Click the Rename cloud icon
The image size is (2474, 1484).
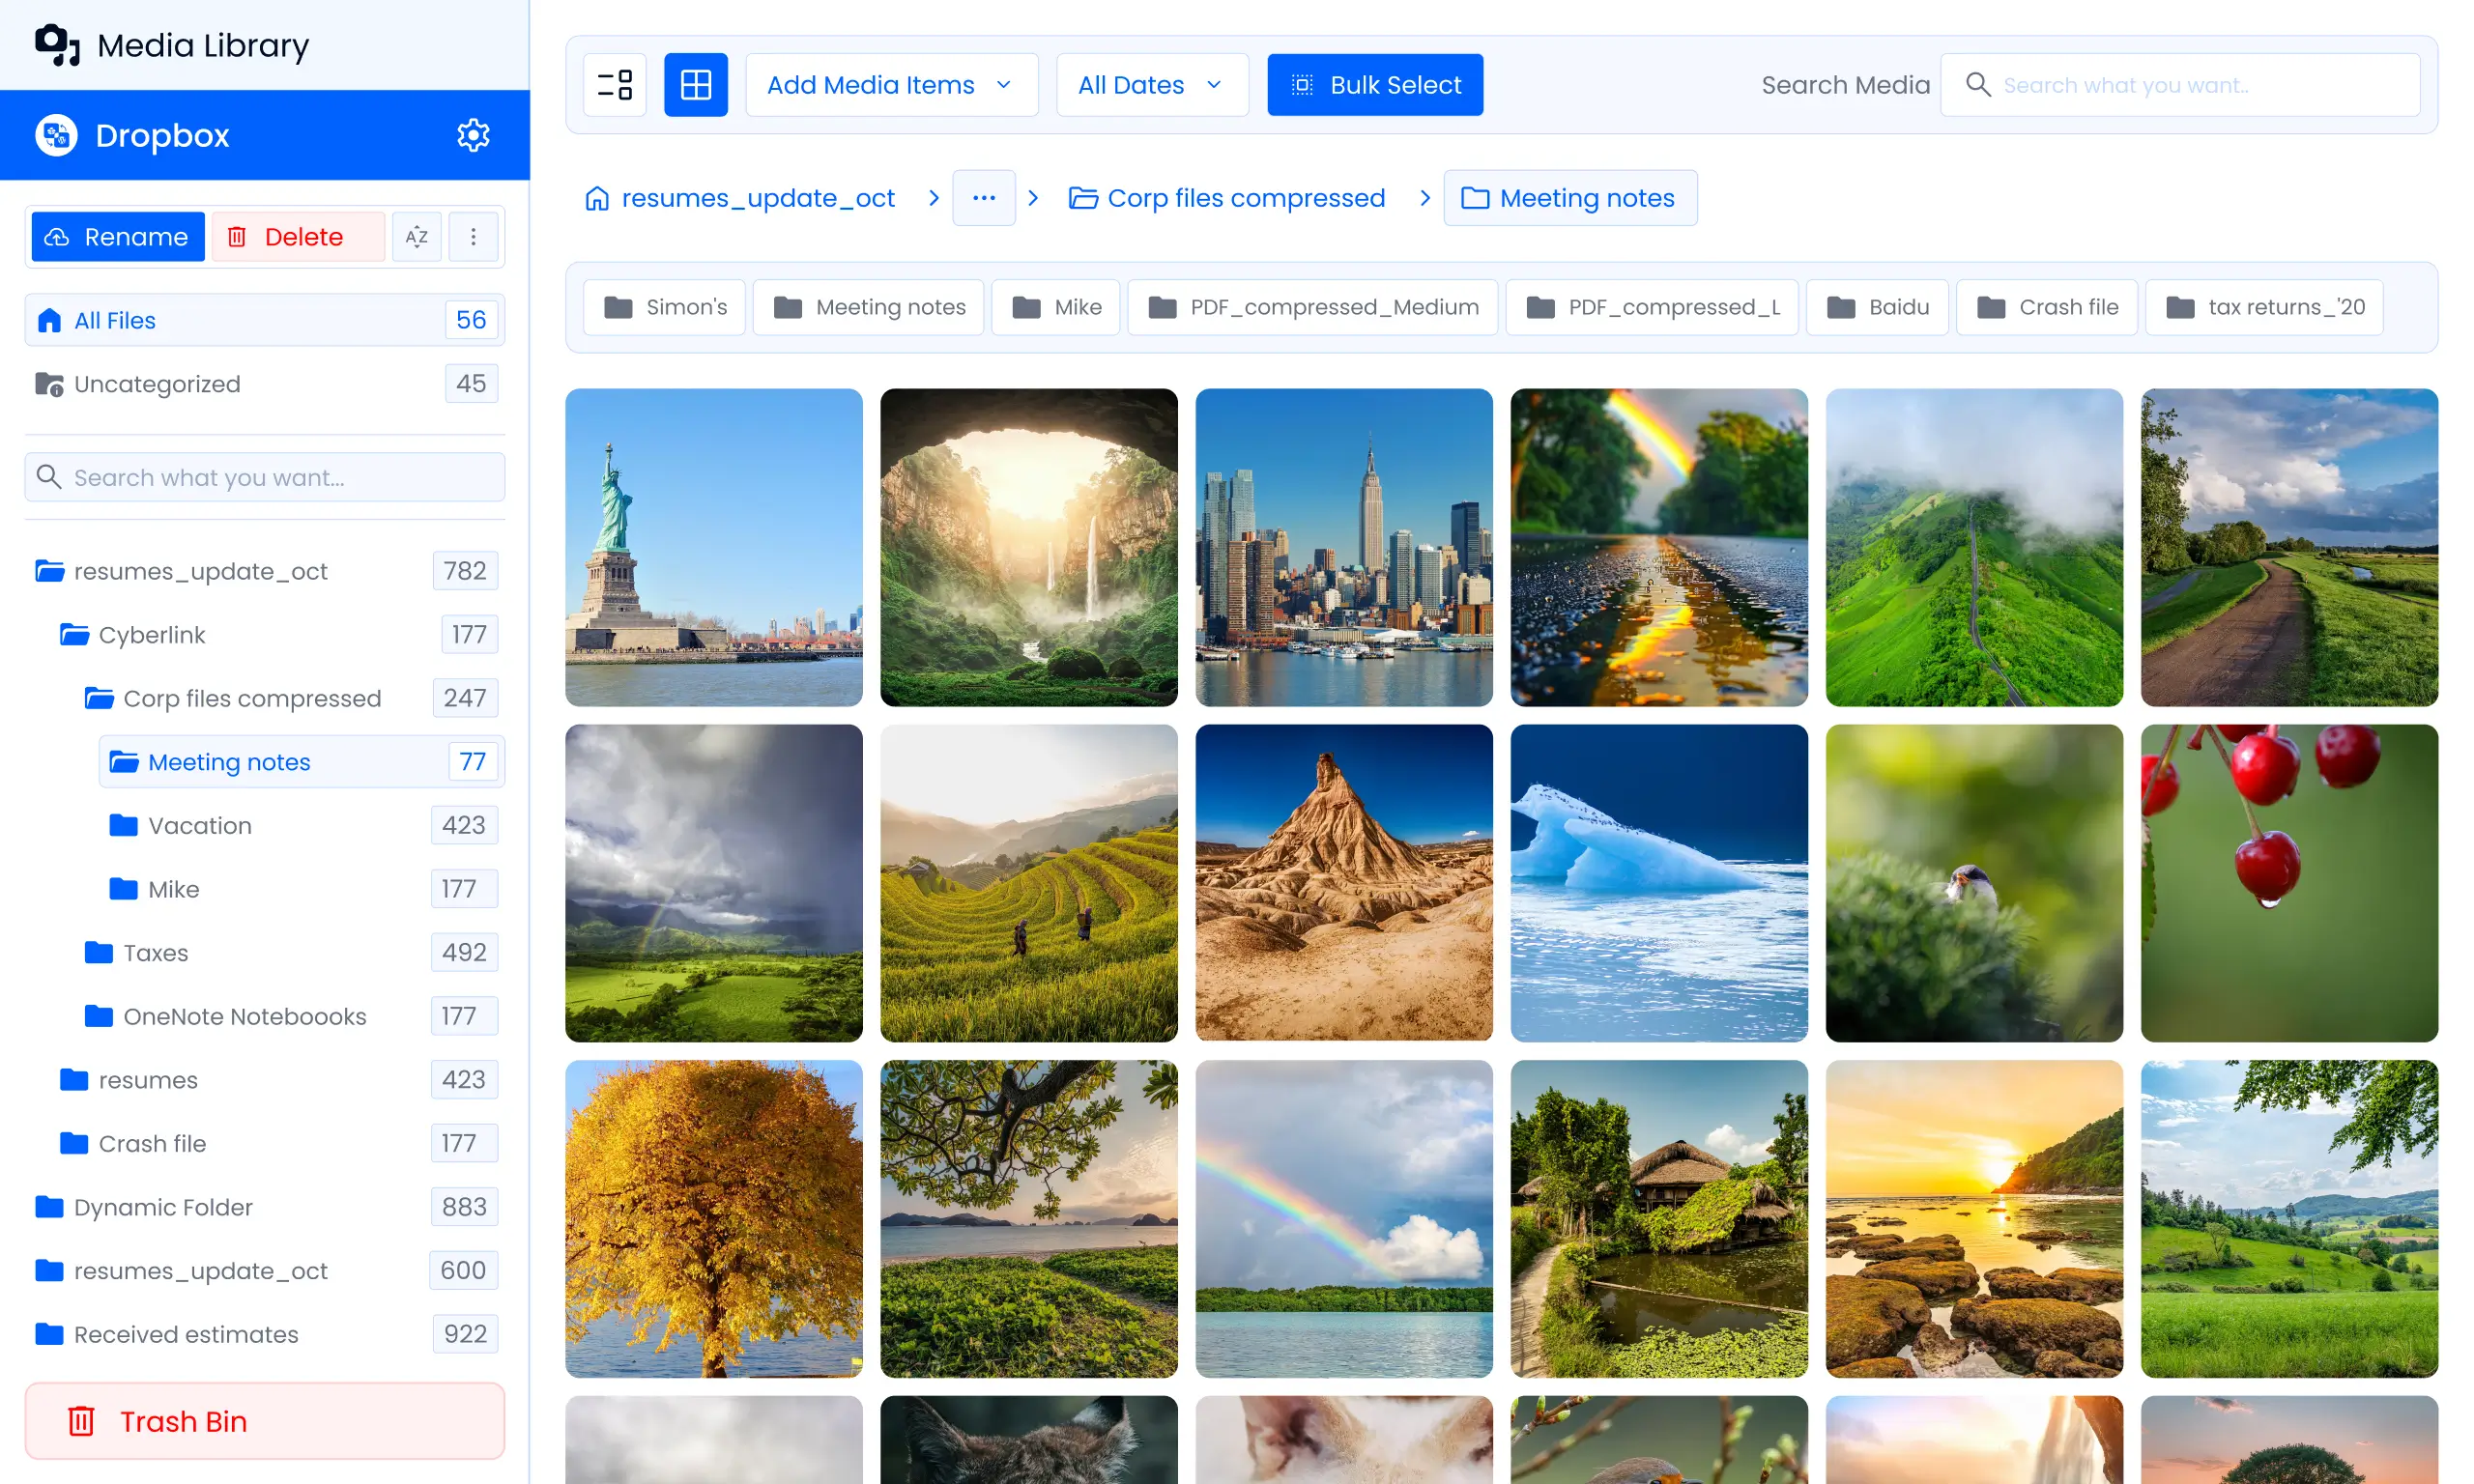pos(57,237)
